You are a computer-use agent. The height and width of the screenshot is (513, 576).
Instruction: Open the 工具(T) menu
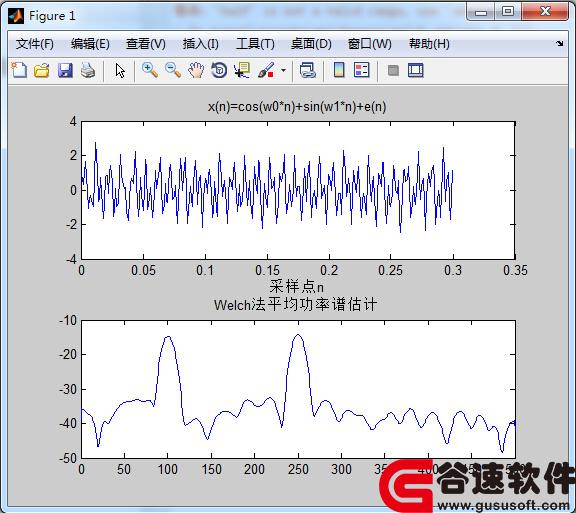255,44
